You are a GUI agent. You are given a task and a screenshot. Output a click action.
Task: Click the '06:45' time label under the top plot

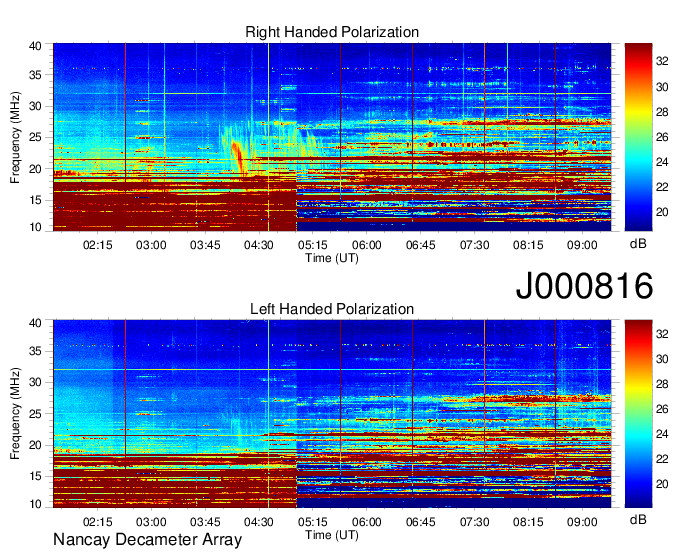421,245
